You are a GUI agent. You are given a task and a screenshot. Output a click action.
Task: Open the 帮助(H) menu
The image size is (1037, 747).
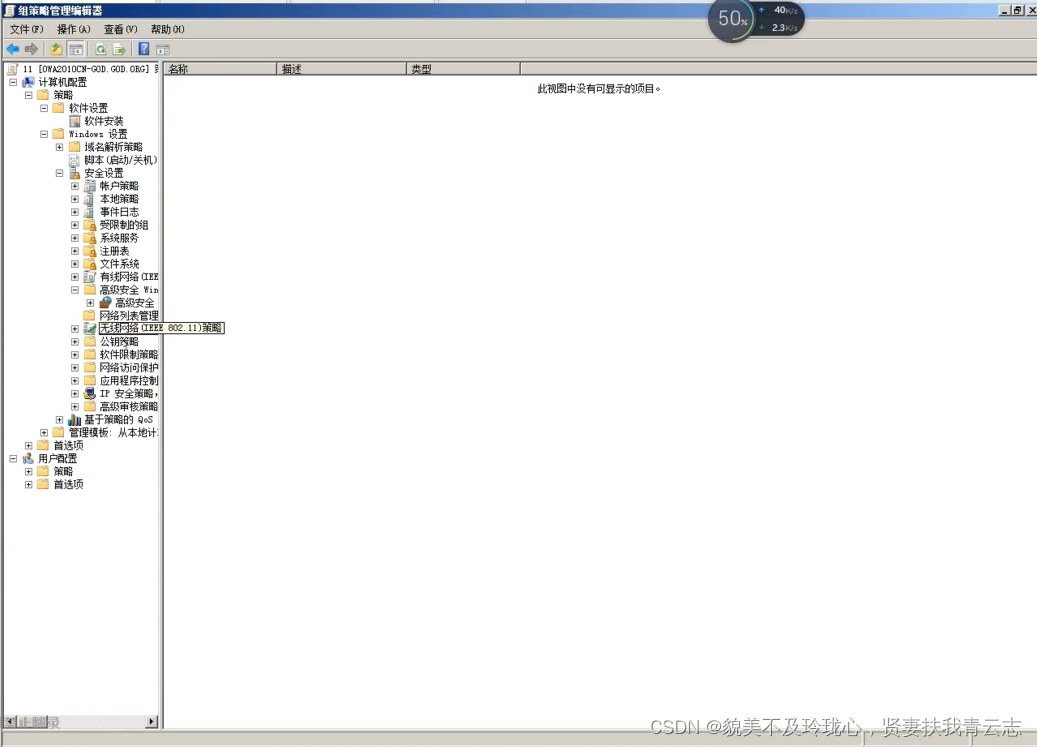(x=167, y=29)
